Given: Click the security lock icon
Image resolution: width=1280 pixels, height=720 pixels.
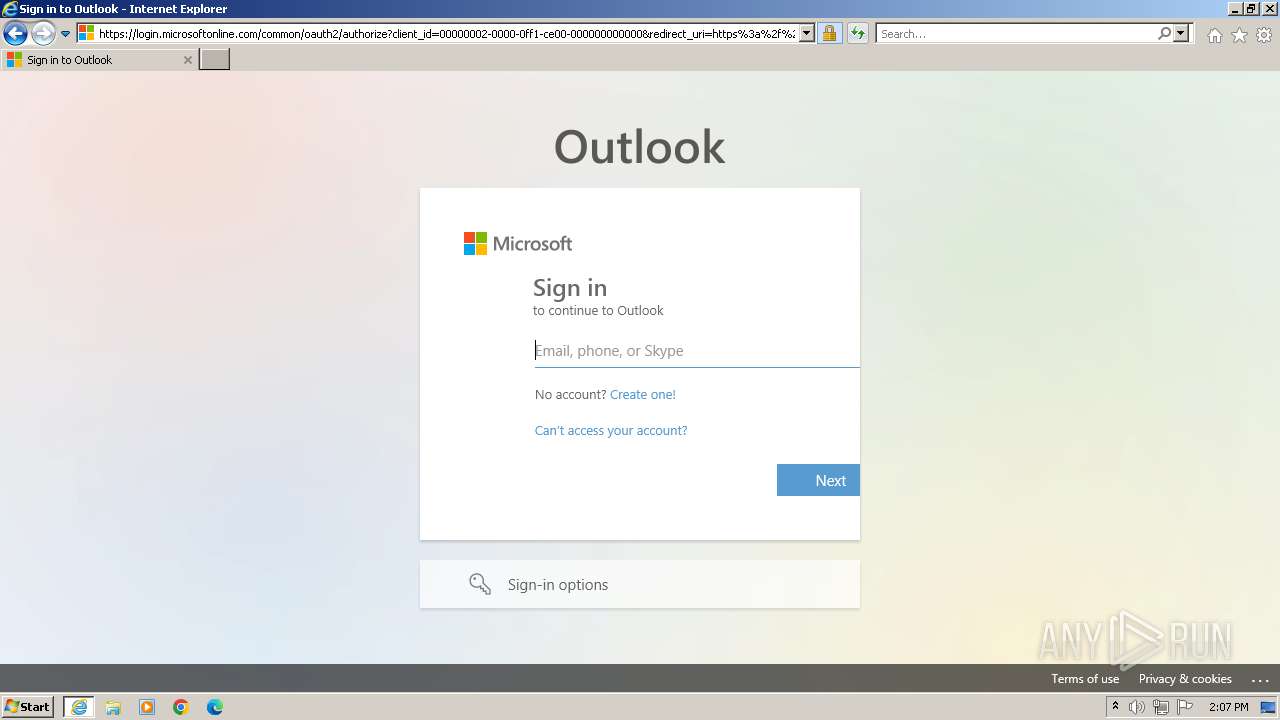Looking at the screenshot, I should [x=829, y=34].
